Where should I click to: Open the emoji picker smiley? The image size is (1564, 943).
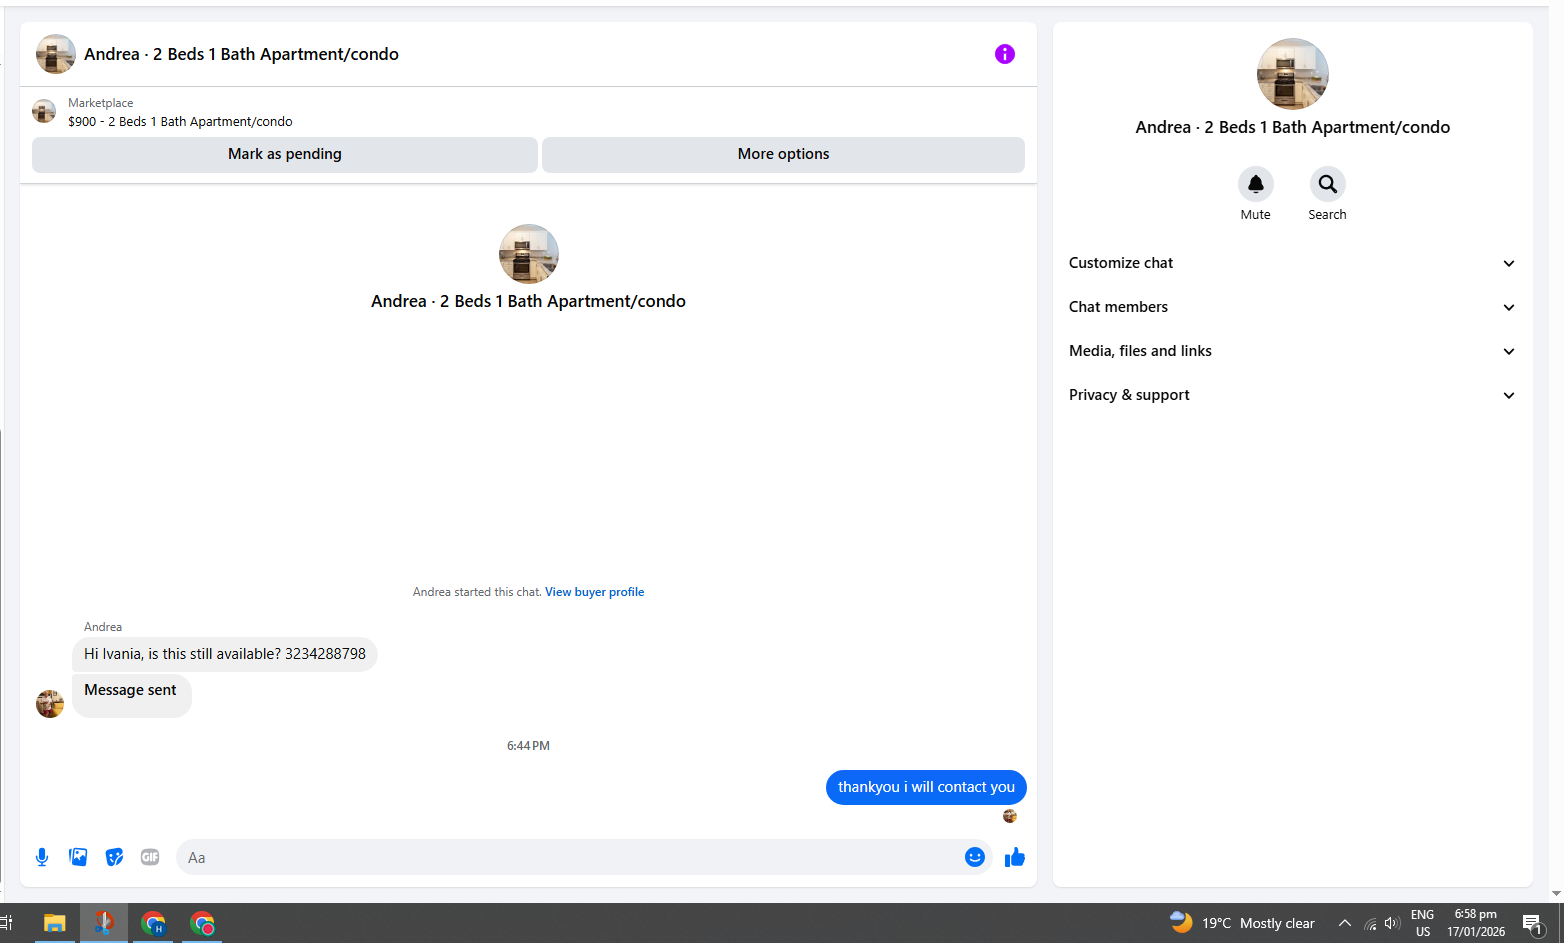pos(975,857)
